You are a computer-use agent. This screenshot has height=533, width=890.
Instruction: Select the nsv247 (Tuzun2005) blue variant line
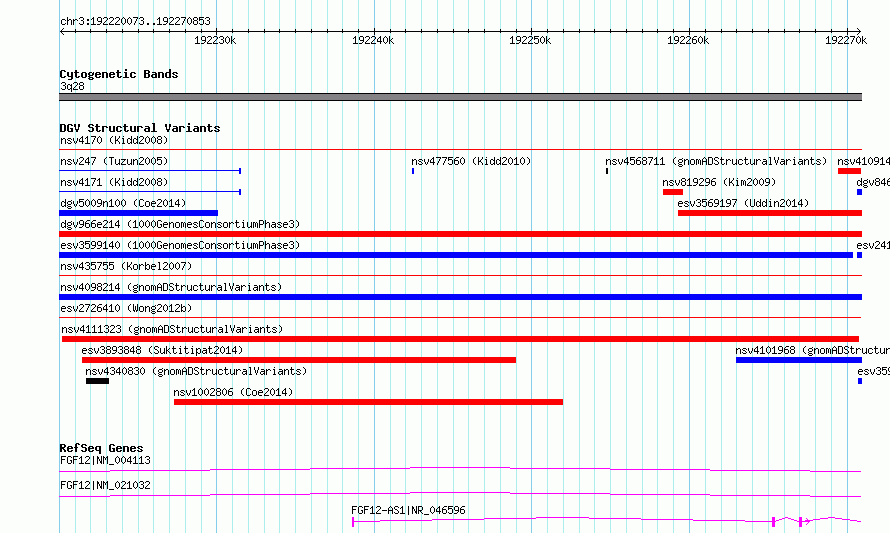coord(150,171)
